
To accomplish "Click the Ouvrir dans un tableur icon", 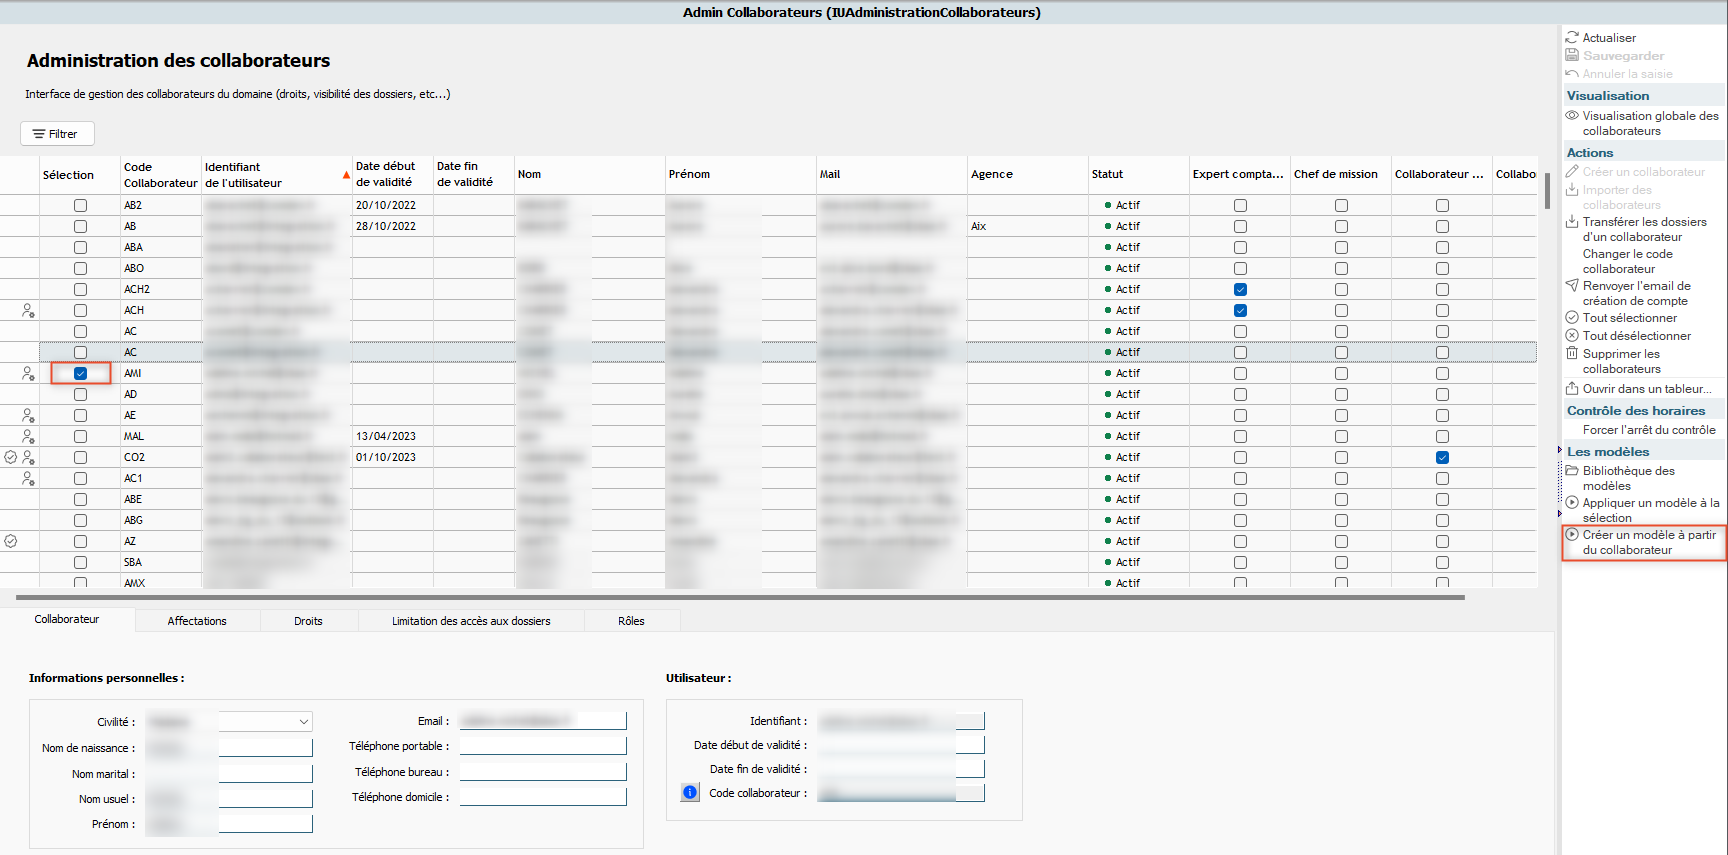I will click(1572, 388).
